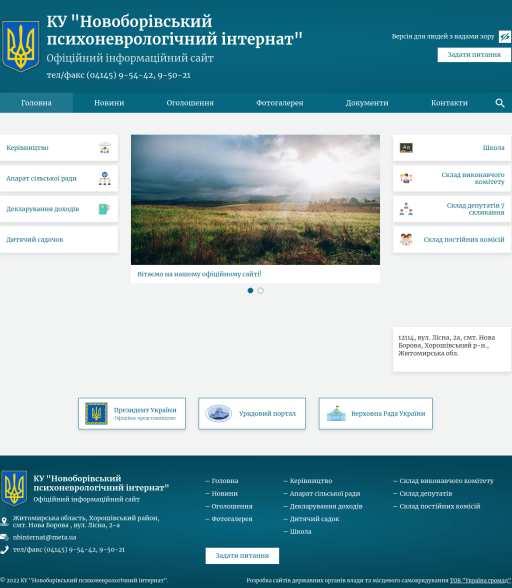Click the footer Задати питання button
This screenshot has width=512, height=588.
pyautogui.click(x=242, y=556)
